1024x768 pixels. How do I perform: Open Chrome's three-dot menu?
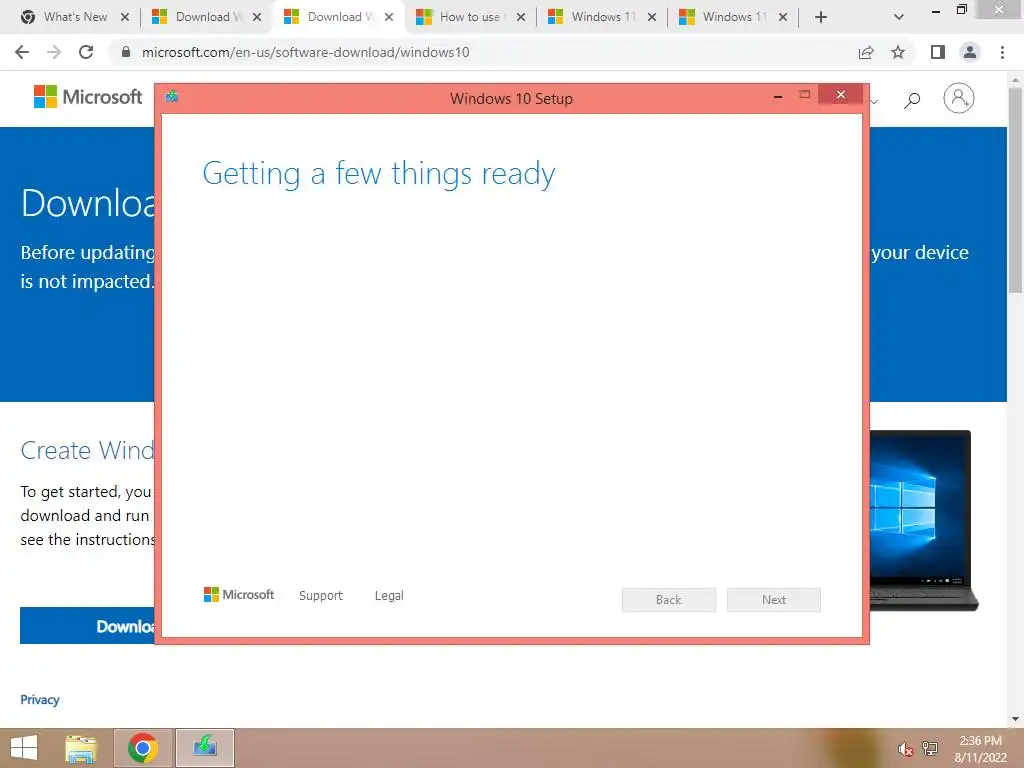click(x=1002, y=52)
